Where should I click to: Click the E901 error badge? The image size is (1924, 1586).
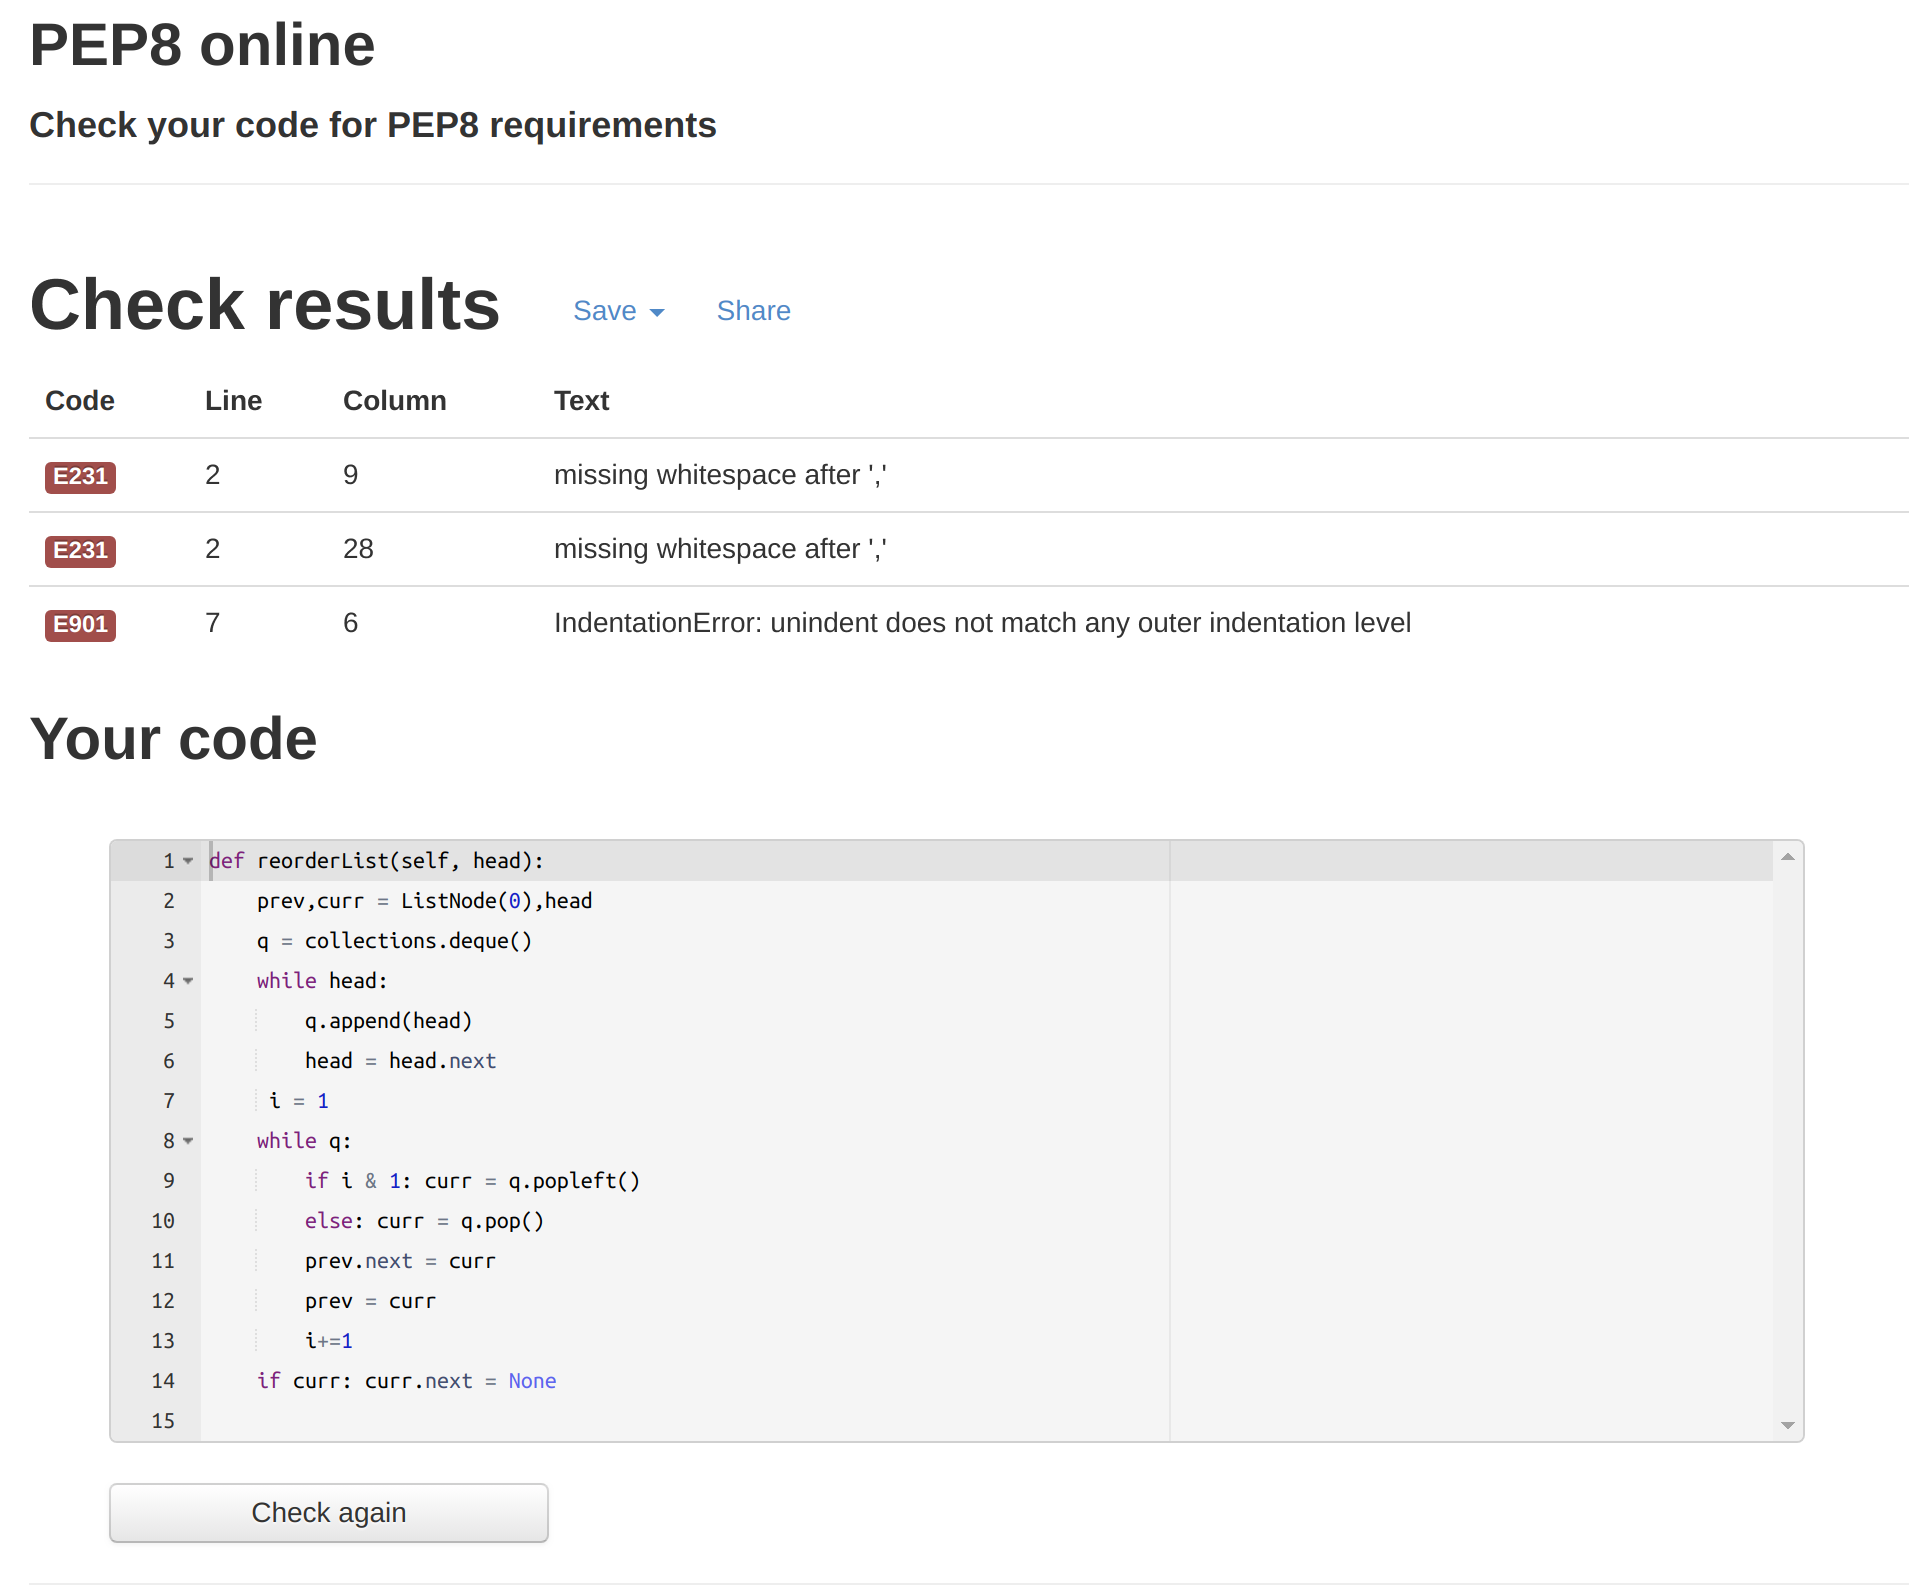[80, 624]
